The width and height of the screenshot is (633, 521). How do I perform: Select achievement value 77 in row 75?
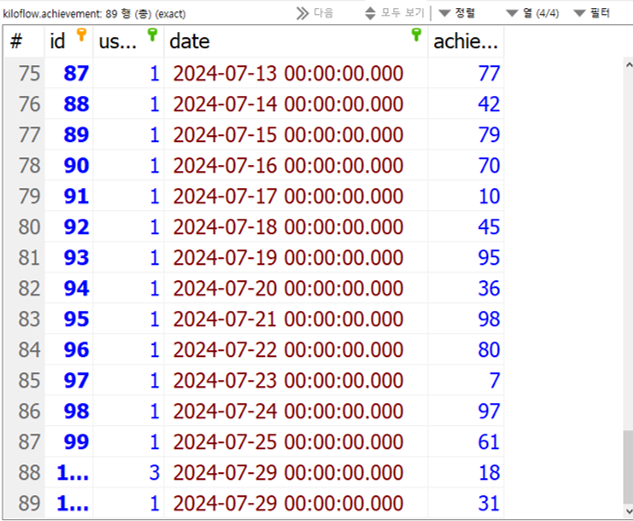465,73
